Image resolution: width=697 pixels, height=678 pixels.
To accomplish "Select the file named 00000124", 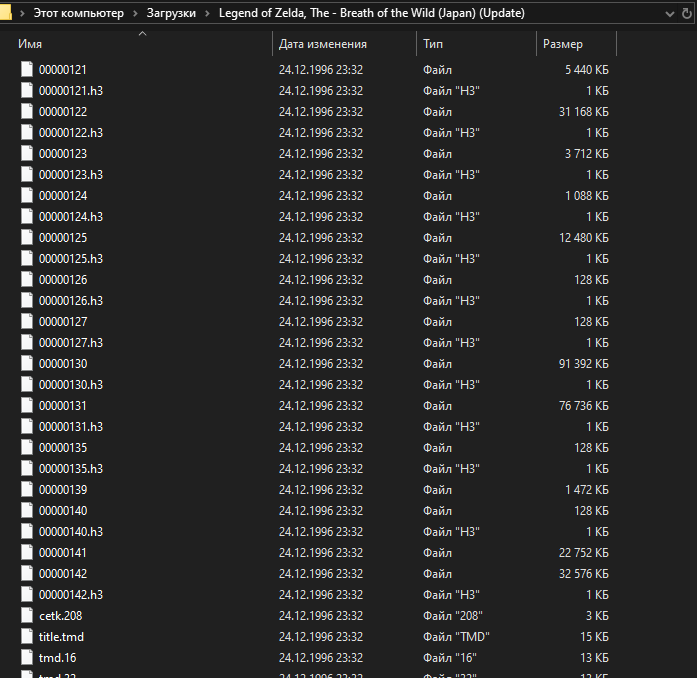I will click(63, 196).
